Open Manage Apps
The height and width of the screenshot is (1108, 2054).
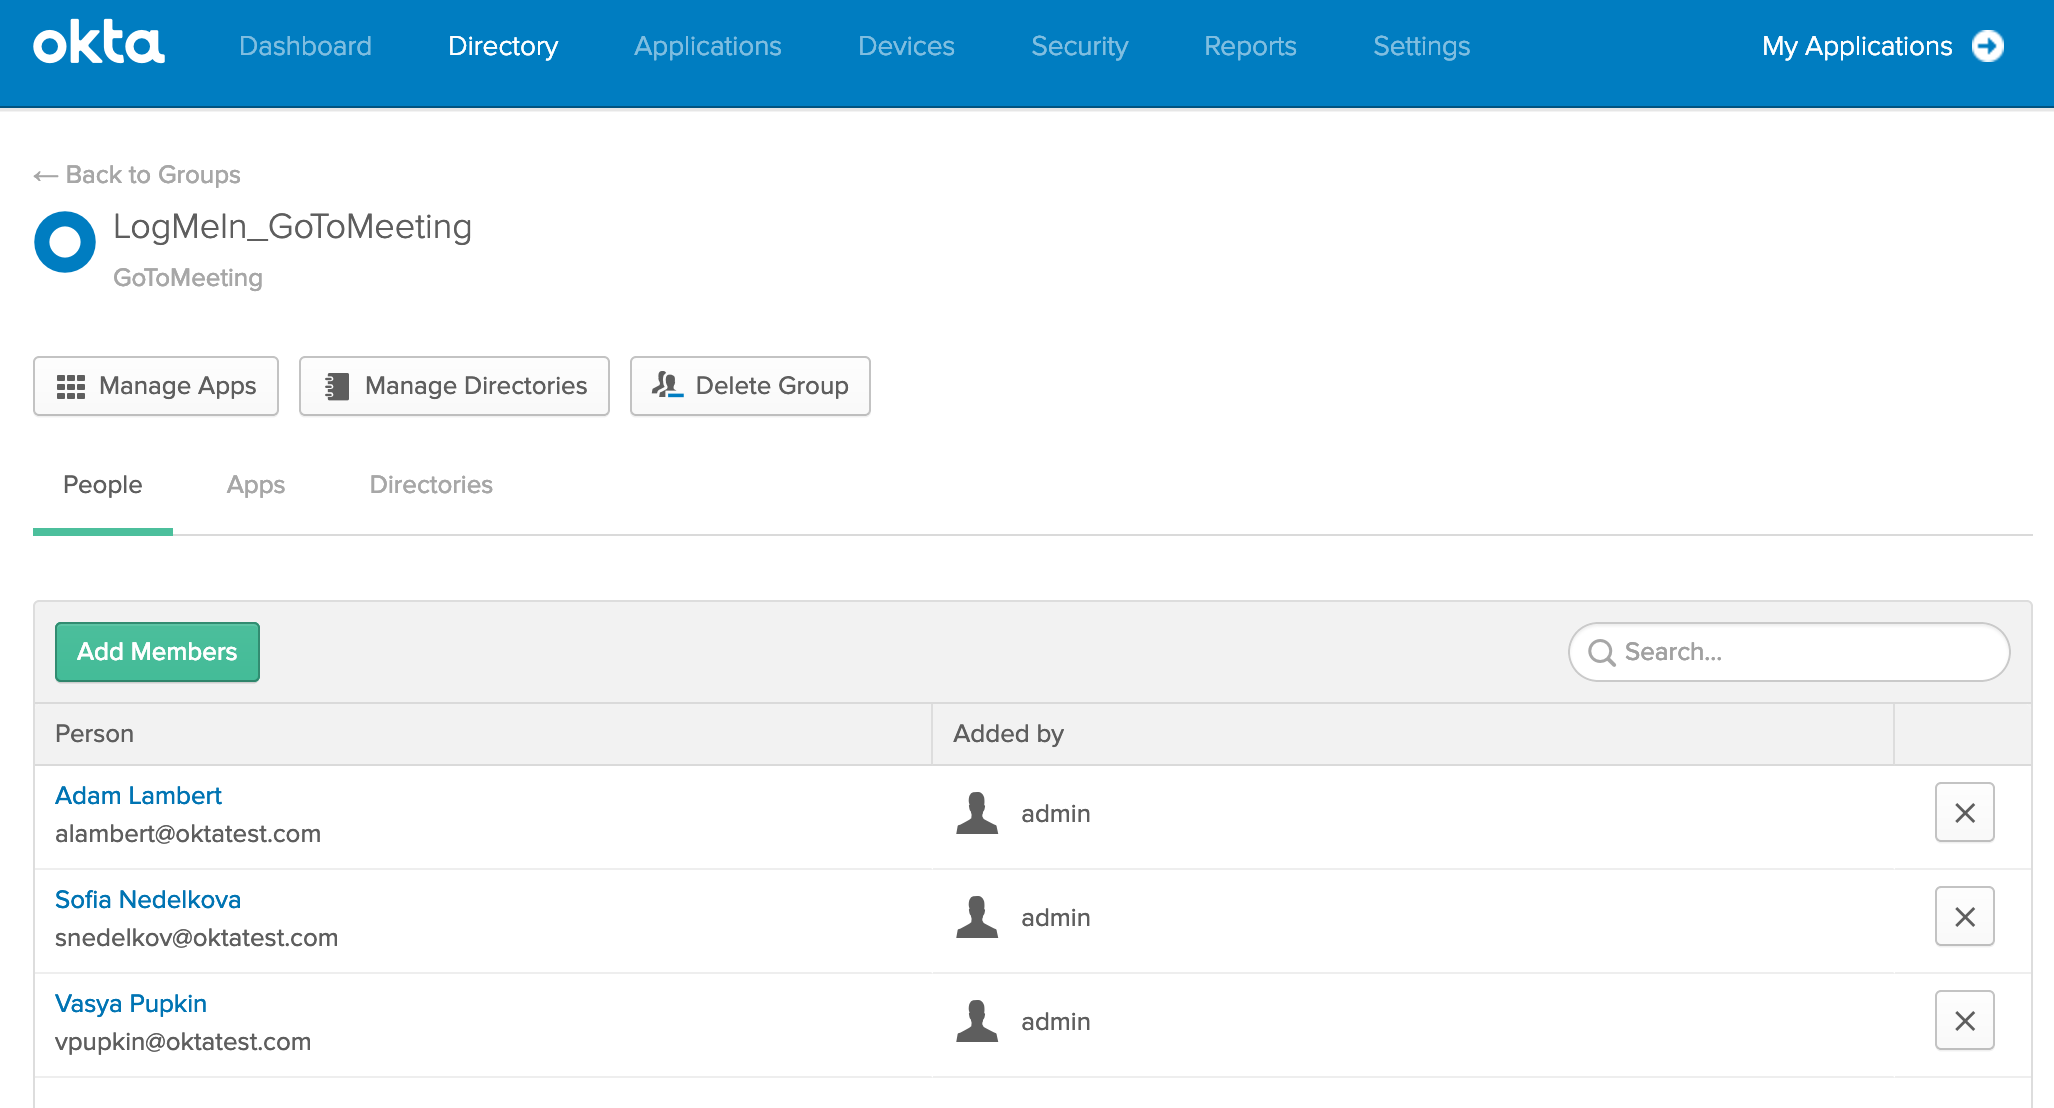[156, 386]
